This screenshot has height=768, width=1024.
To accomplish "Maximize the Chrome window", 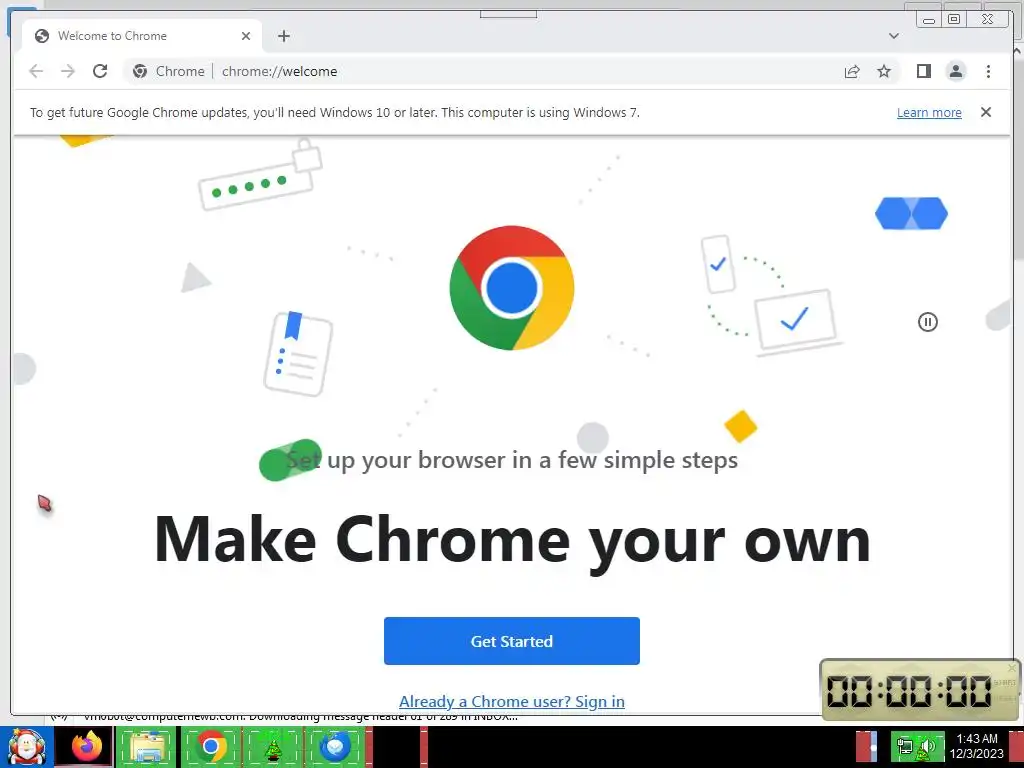I will pyautogui.click(x=953, y=20).
